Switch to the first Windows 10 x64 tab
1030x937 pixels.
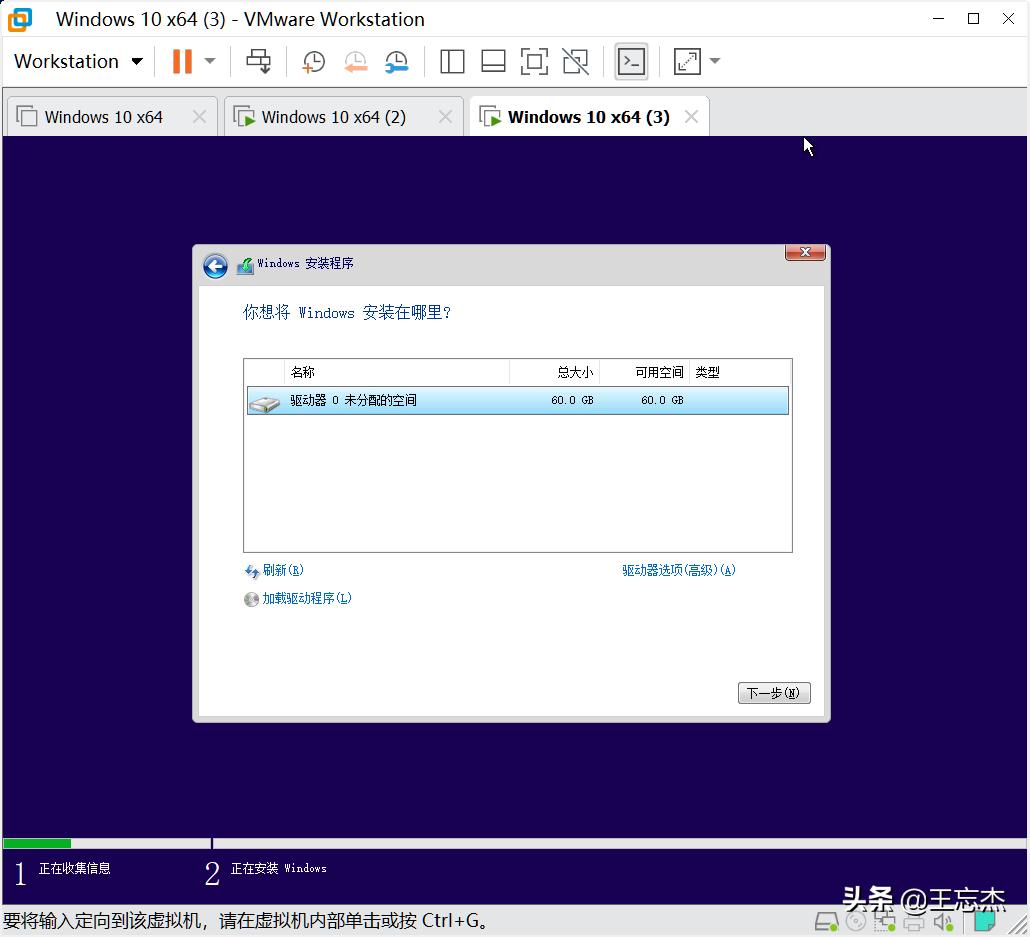[x=103, y=116]
